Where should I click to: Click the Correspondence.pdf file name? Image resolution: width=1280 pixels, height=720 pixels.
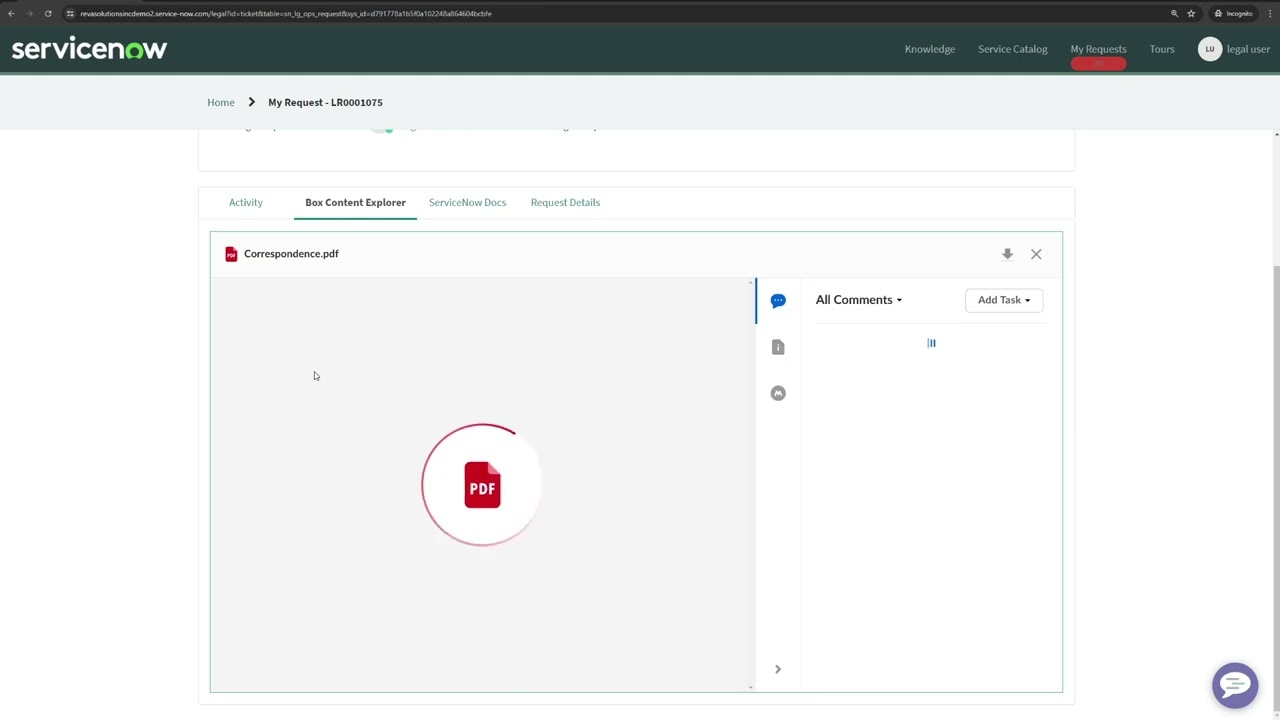tap(291, 254)
